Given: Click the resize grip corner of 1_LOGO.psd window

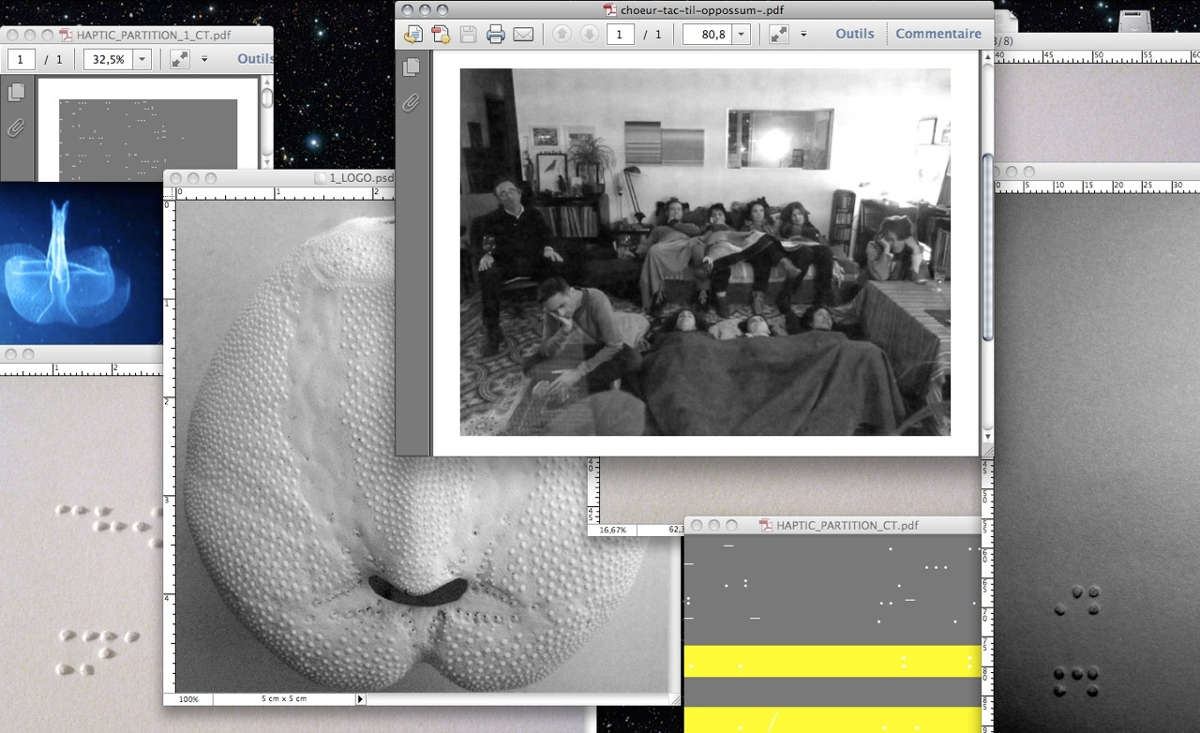Looking at the screenshot, I should (x=674, y=699).
